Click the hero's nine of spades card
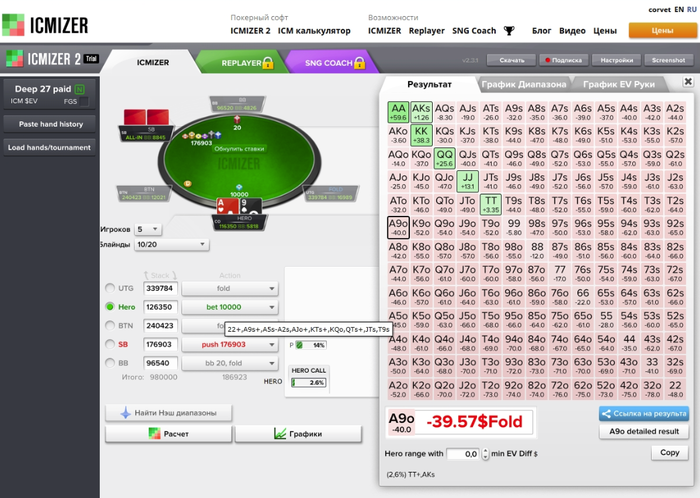Image resolution: width=700 pixels, height=498 pixels. 250,206
